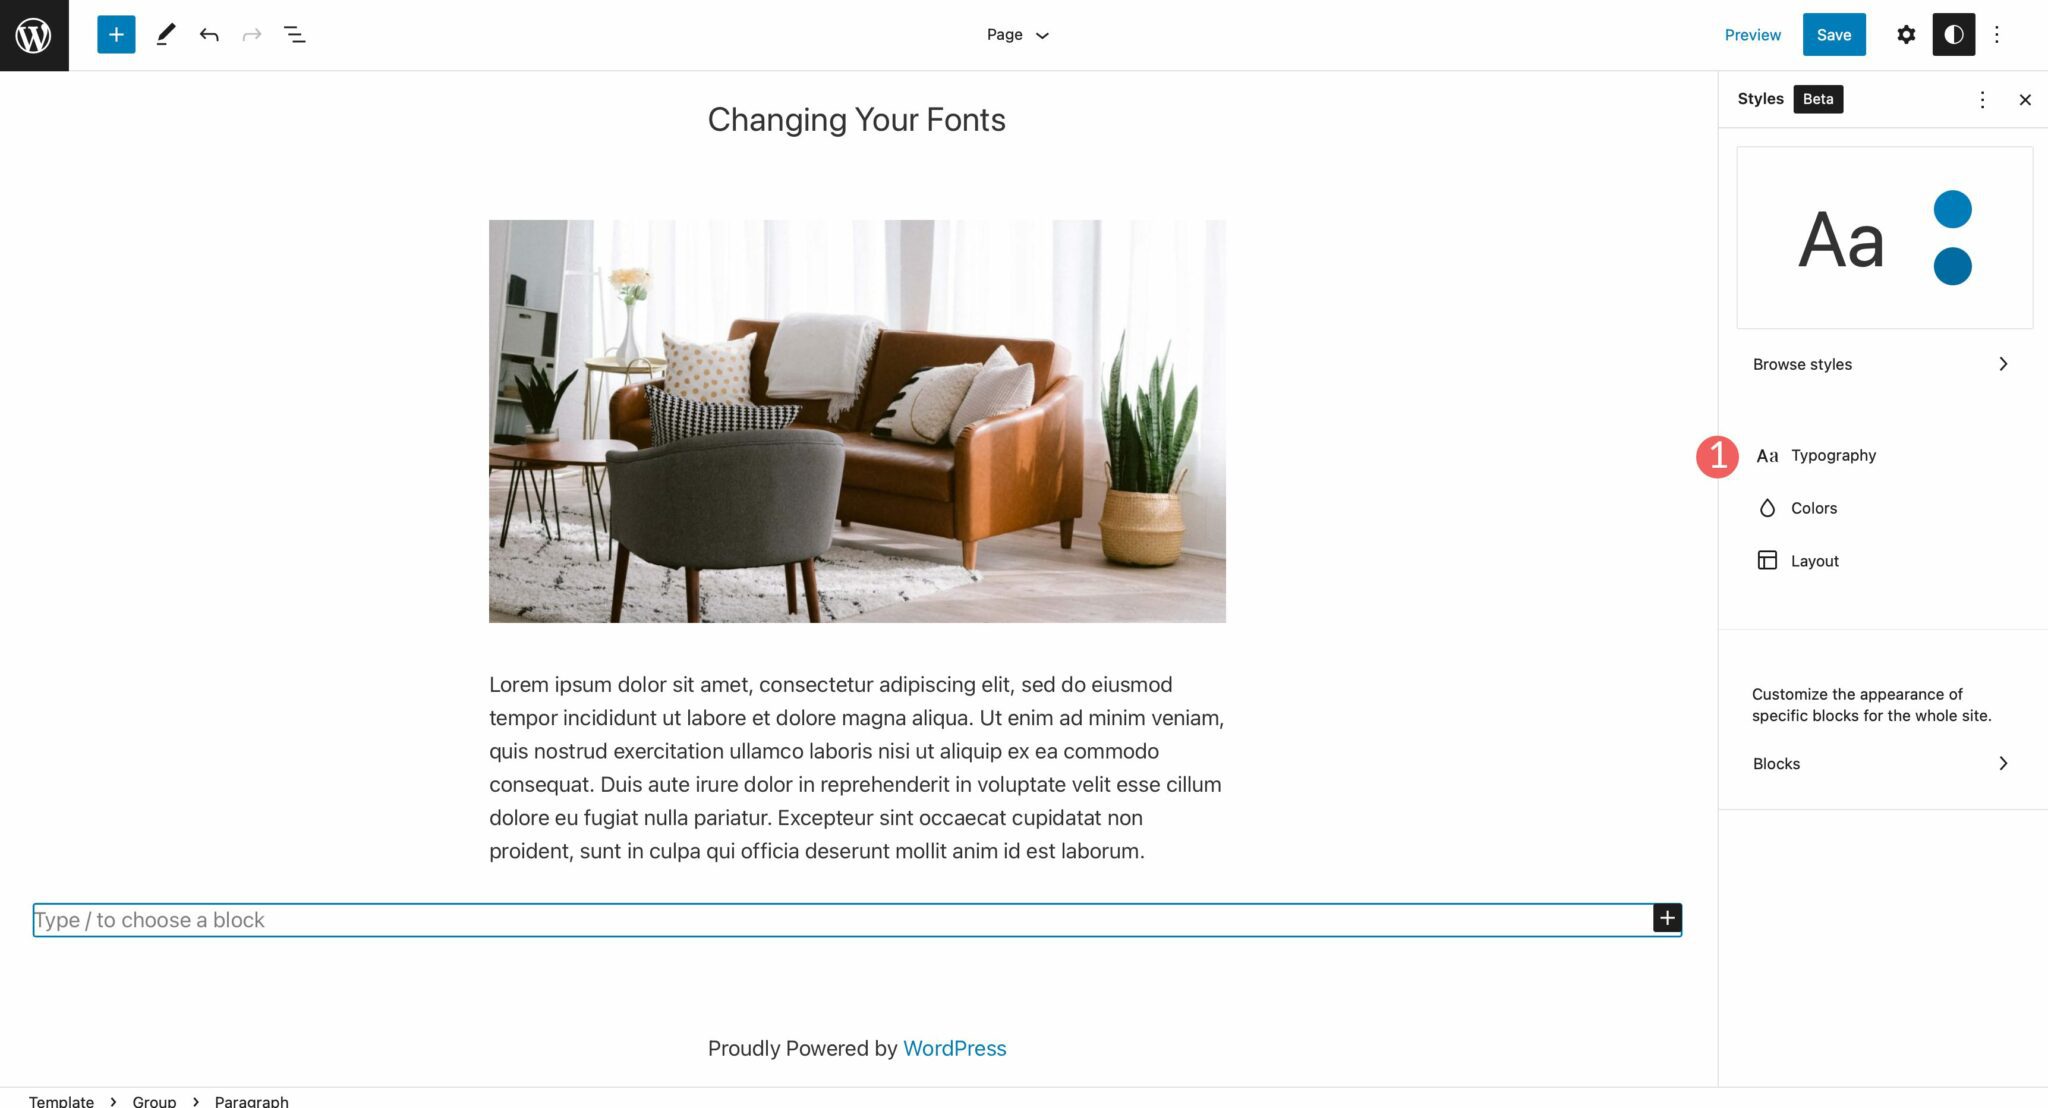The height and width of the screenshot is (1108, 2048).
Task: Click the Settings gear icon
Action: (x=1906, y=34)
